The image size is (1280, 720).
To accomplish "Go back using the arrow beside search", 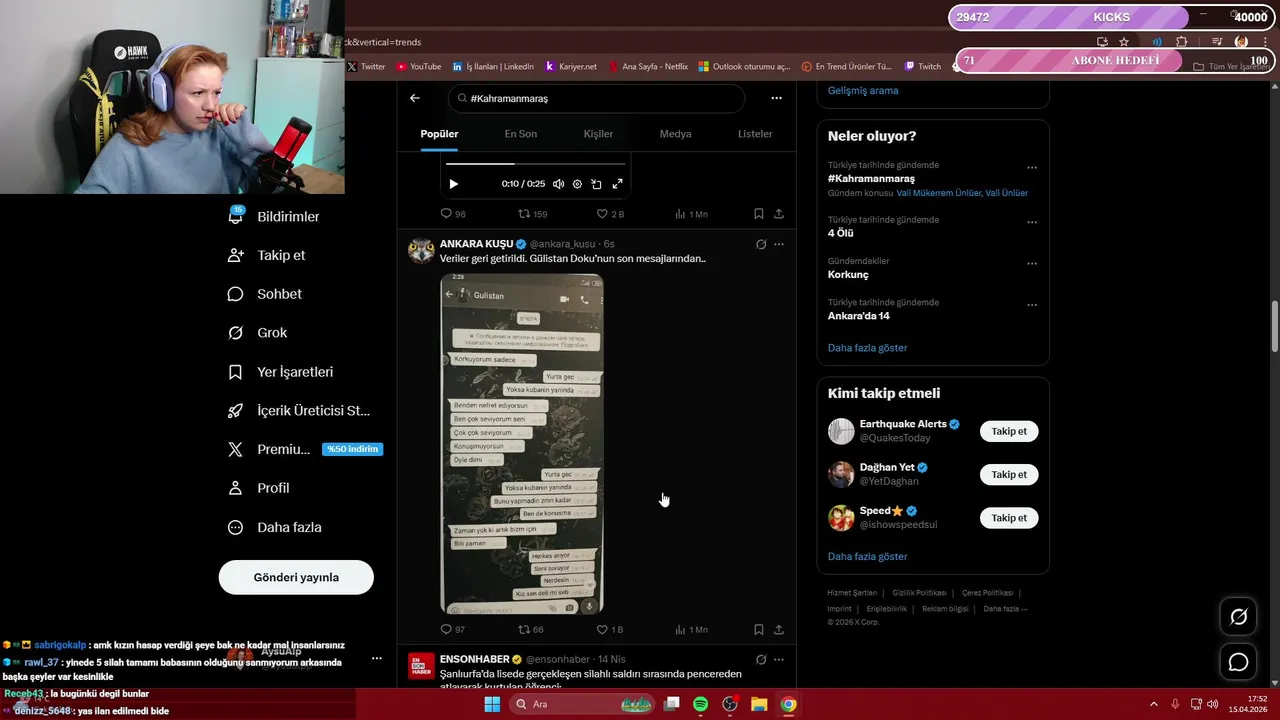I will pyautogui.click(x=415, y=98).
